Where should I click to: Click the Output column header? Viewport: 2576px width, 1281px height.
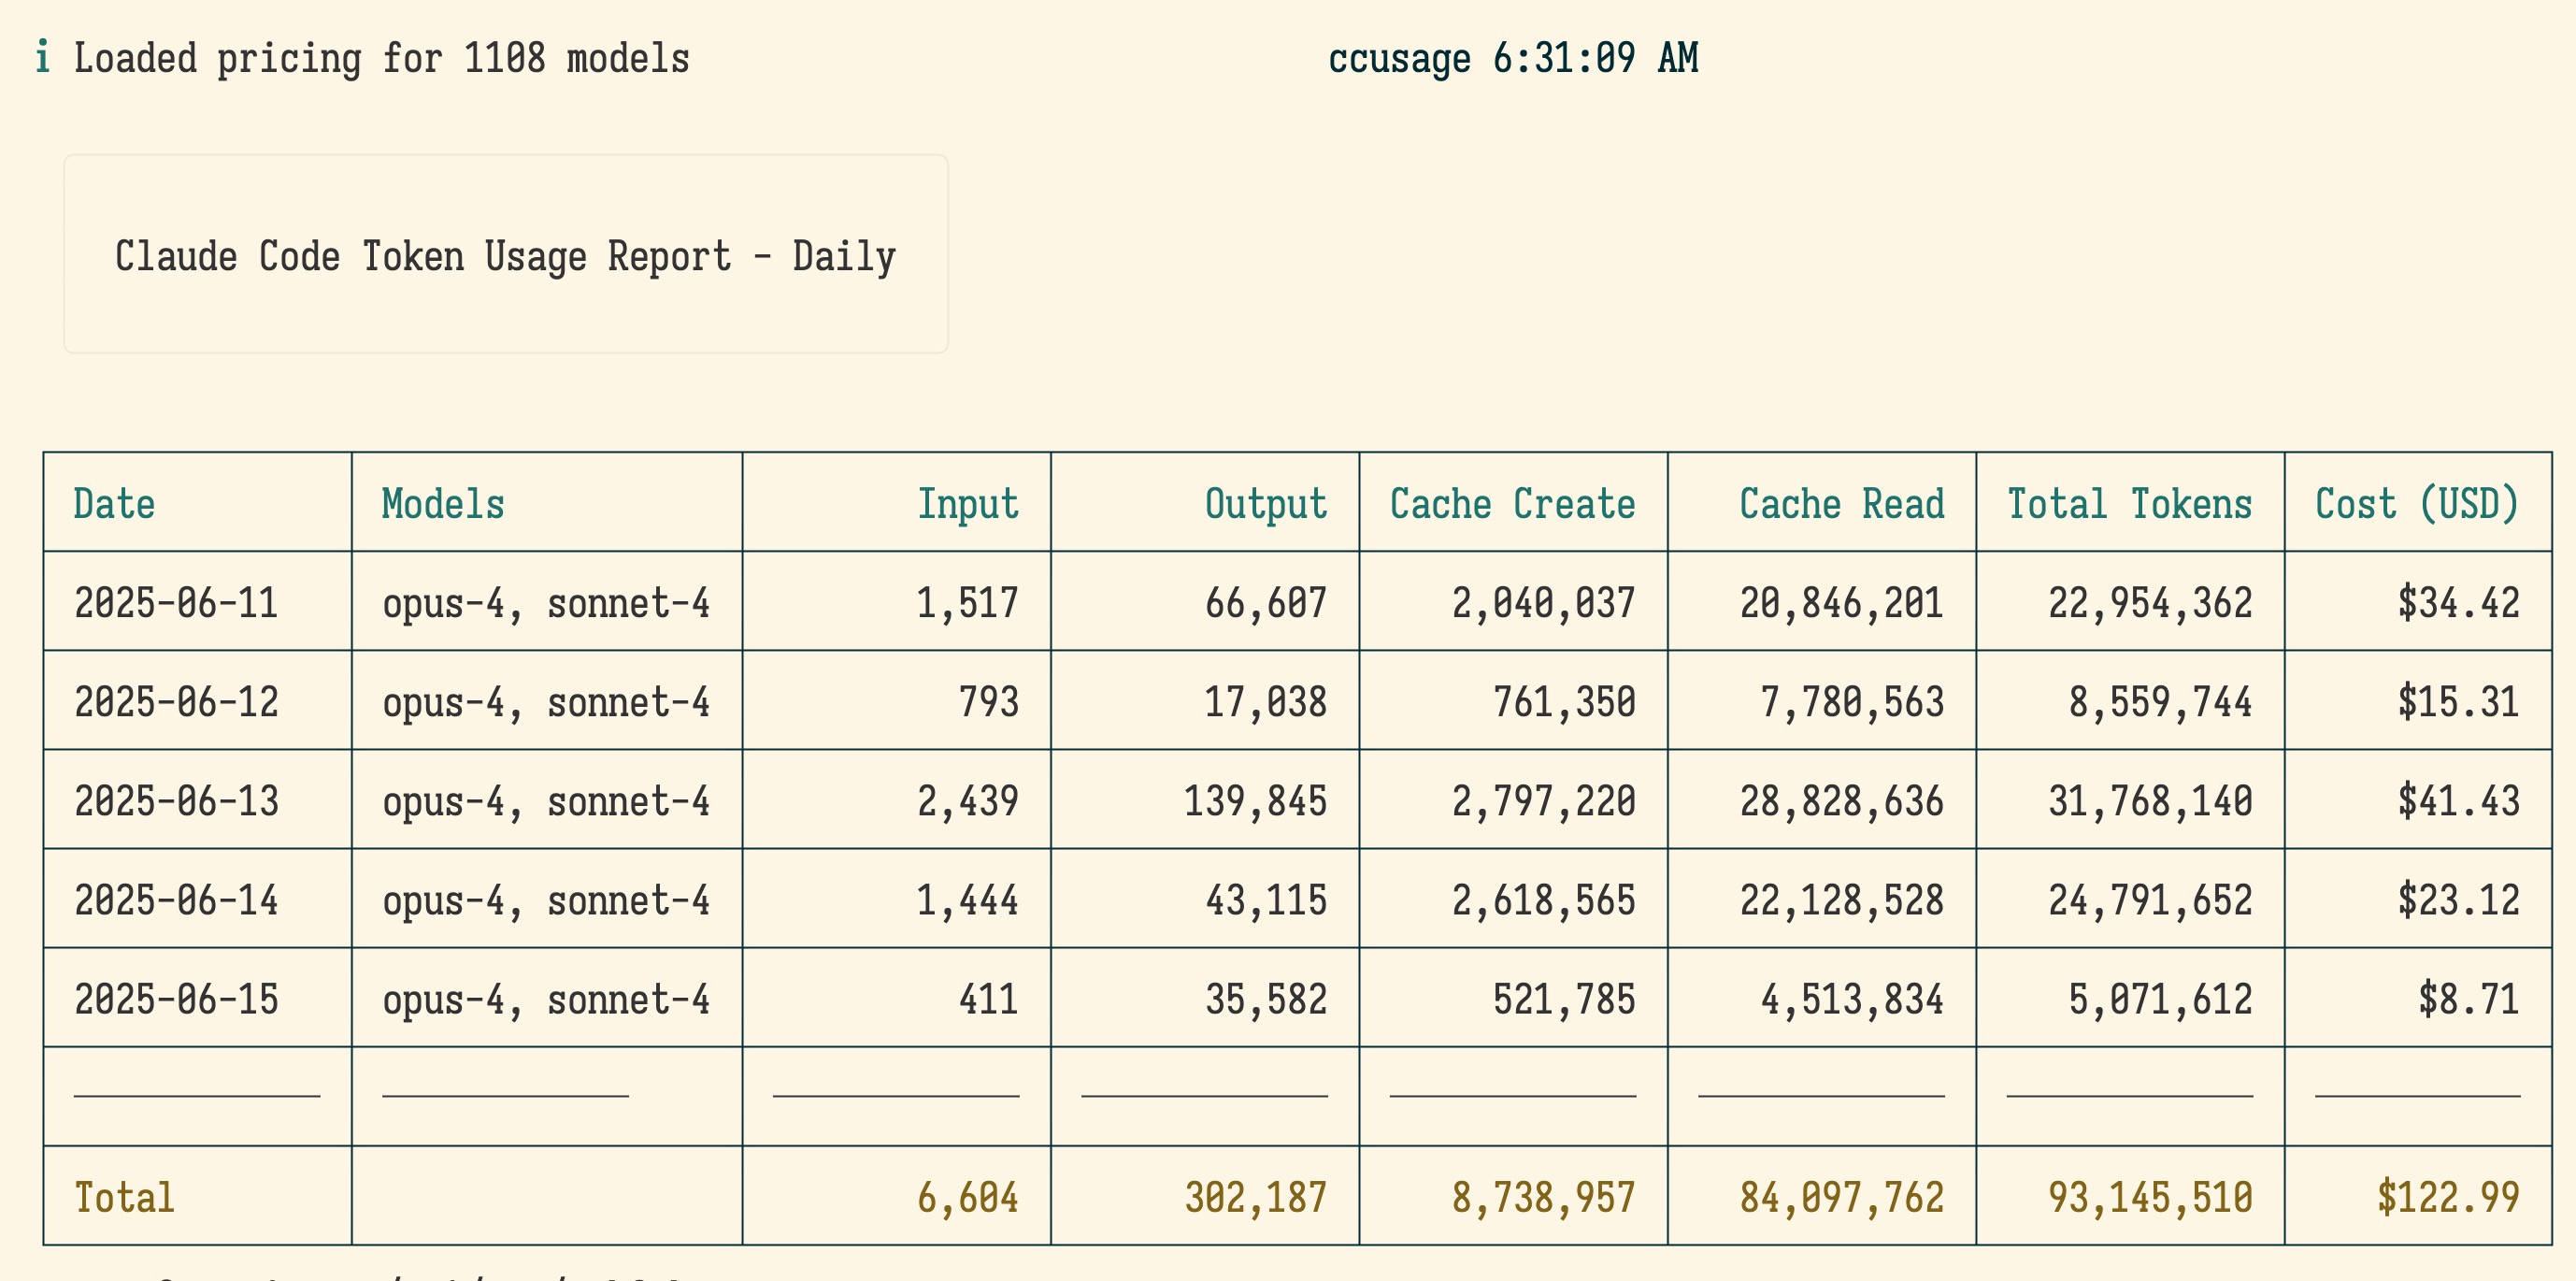pyautogui.click(x=1265, y=503)
